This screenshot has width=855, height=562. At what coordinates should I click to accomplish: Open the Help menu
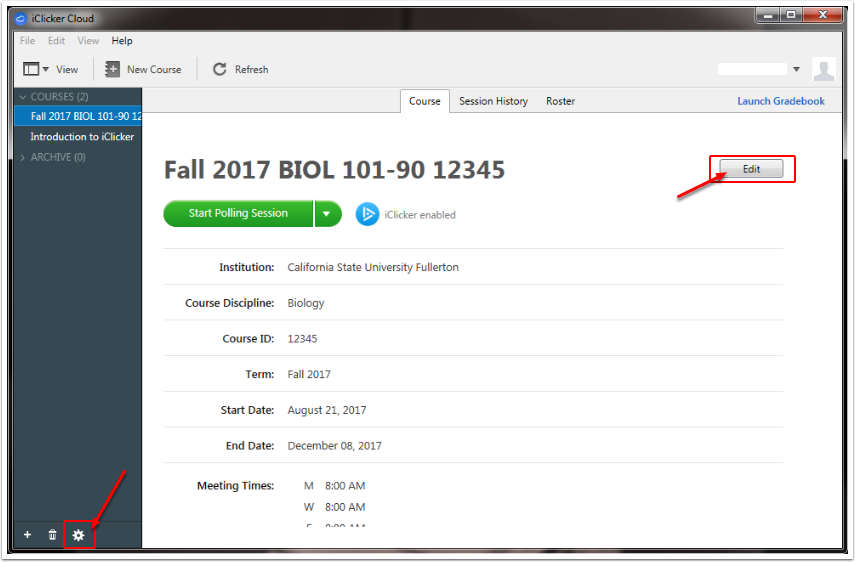pos(122,41)
